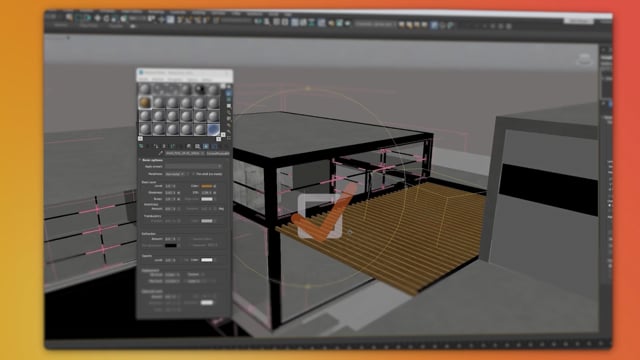Viewport: 640px width, 360px height.
Task: Click the Refraction Amount value field
Action: (x=169, y=239)
